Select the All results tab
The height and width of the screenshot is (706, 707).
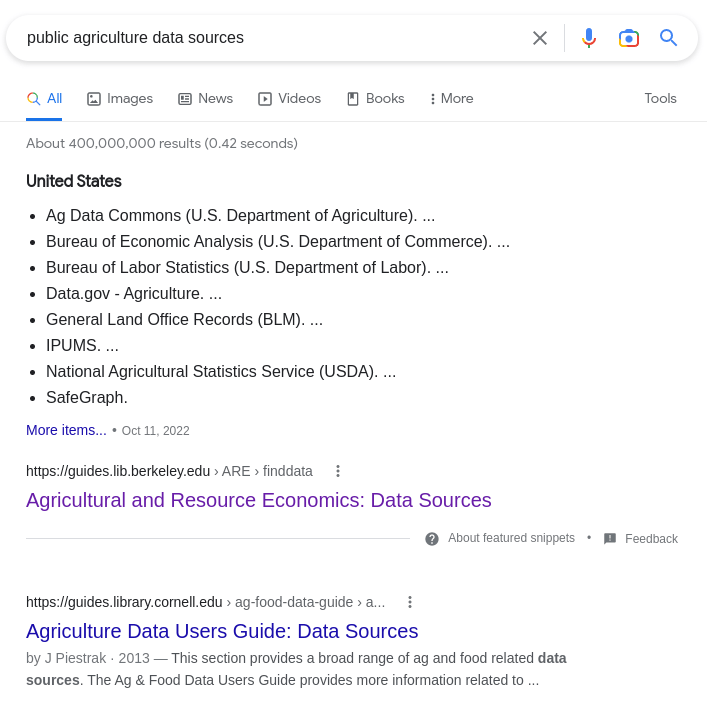click(x=44, y=99)
